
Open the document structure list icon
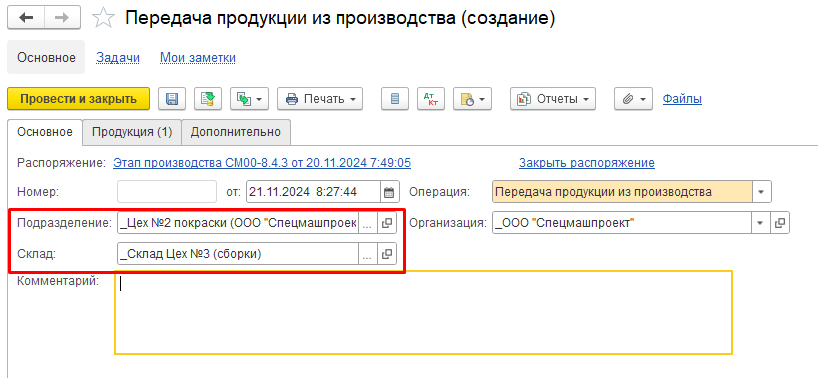click(395, 99)
